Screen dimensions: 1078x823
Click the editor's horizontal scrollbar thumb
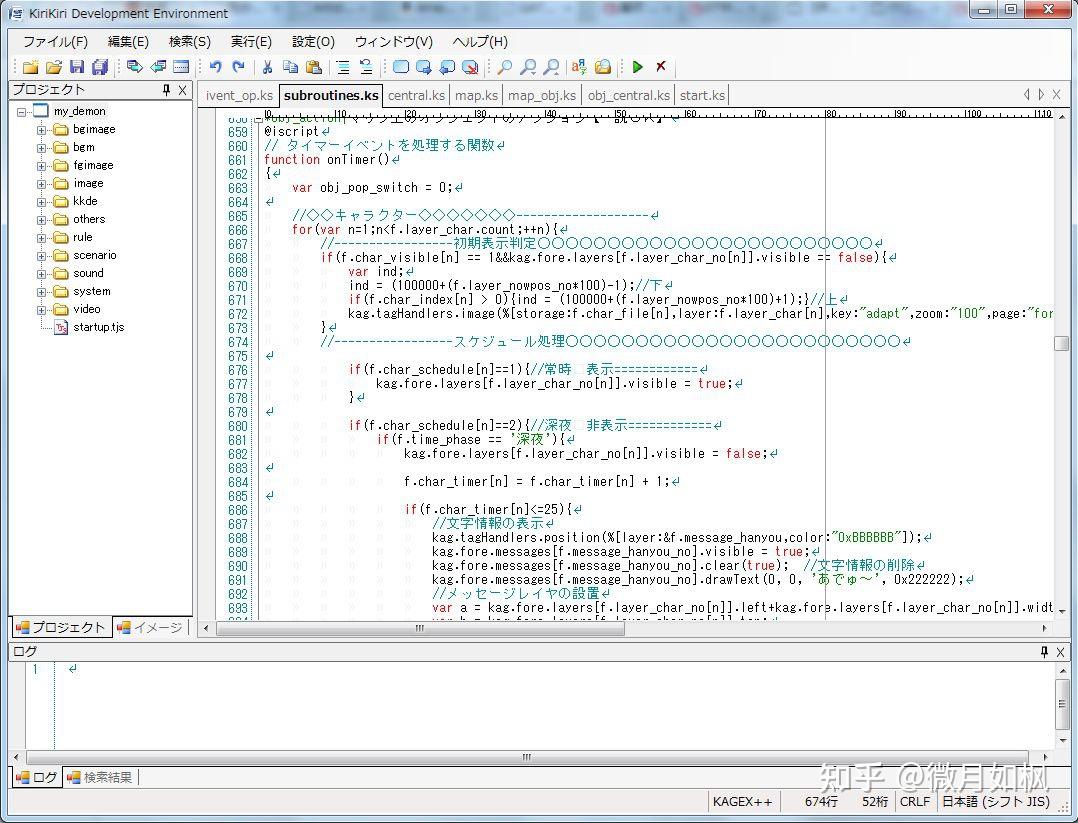[420, 628]
